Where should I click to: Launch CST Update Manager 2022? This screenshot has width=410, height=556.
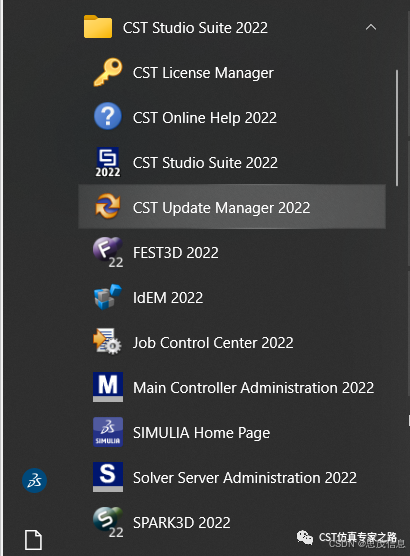(x=232, y=207)
